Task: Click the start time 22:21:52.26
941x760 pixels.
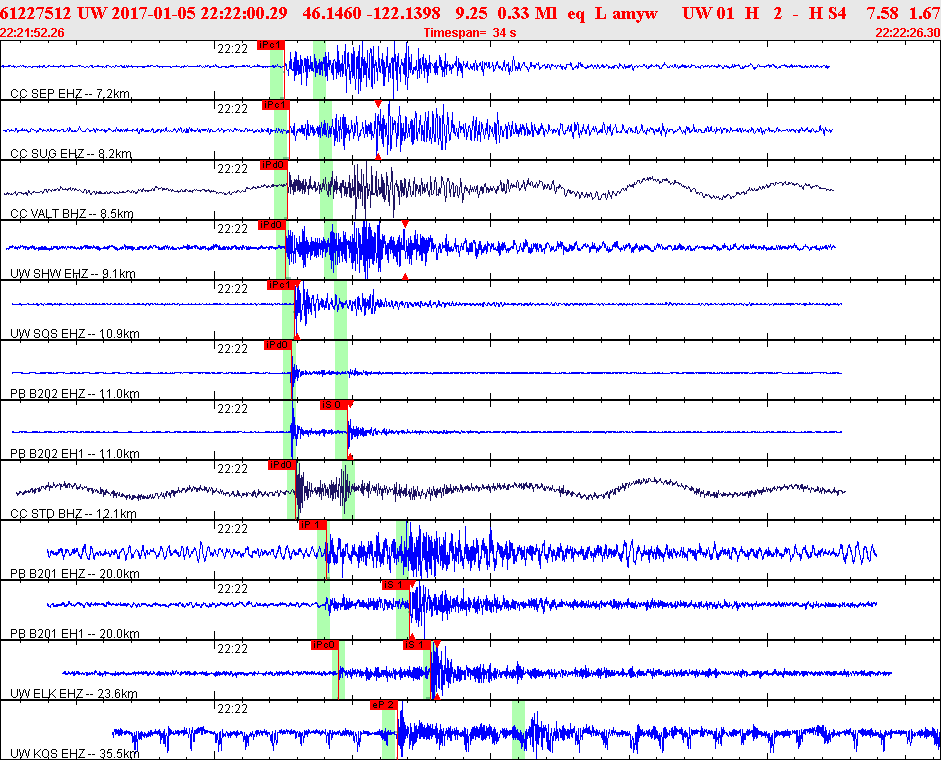Action: coord(32,33)
